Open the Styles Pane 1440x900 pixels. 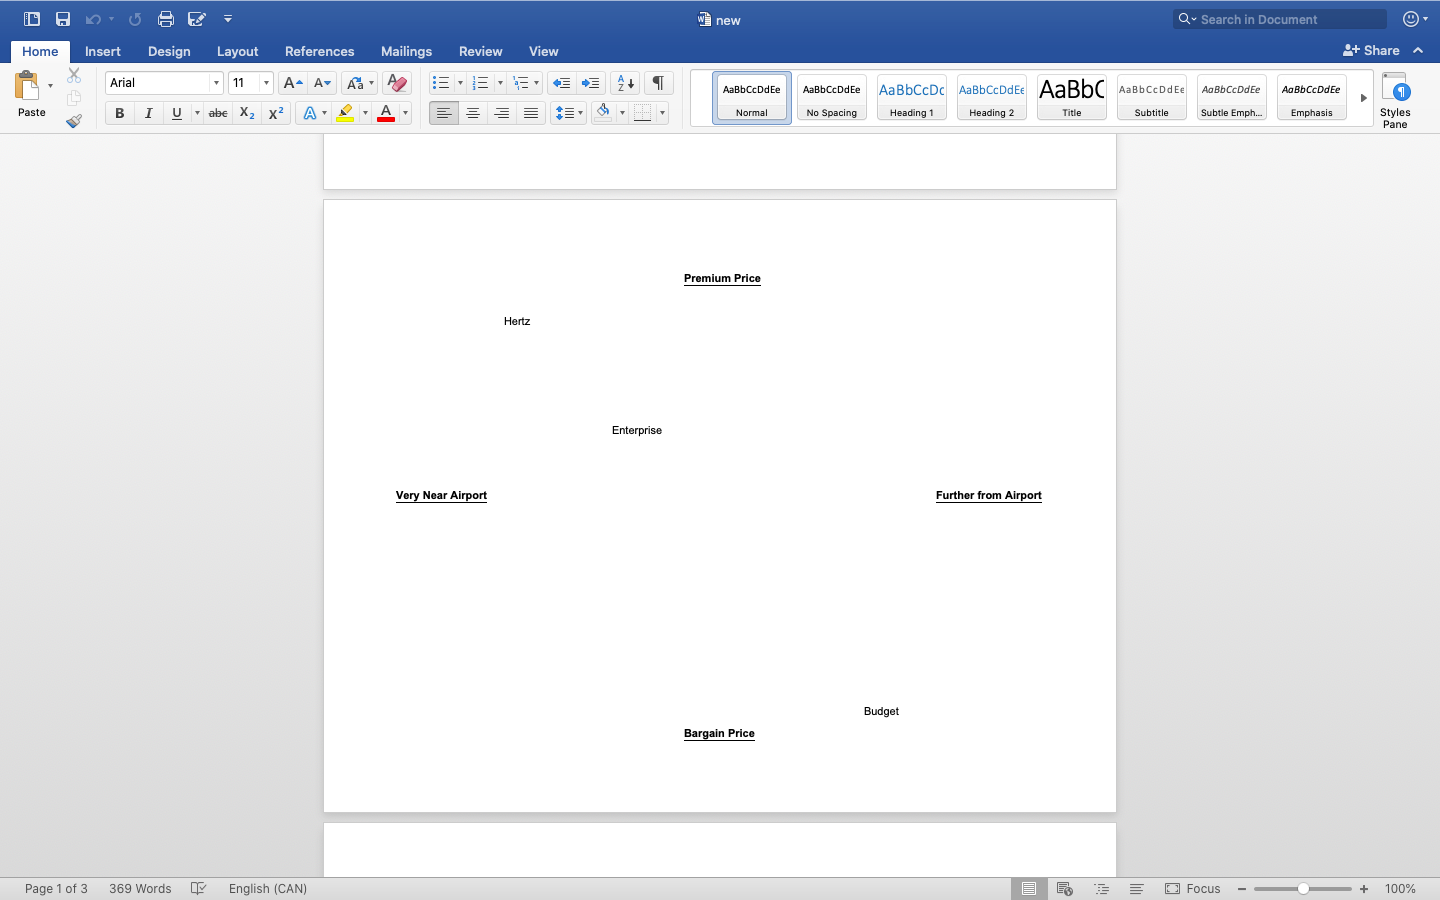(x=1395, y=100)
